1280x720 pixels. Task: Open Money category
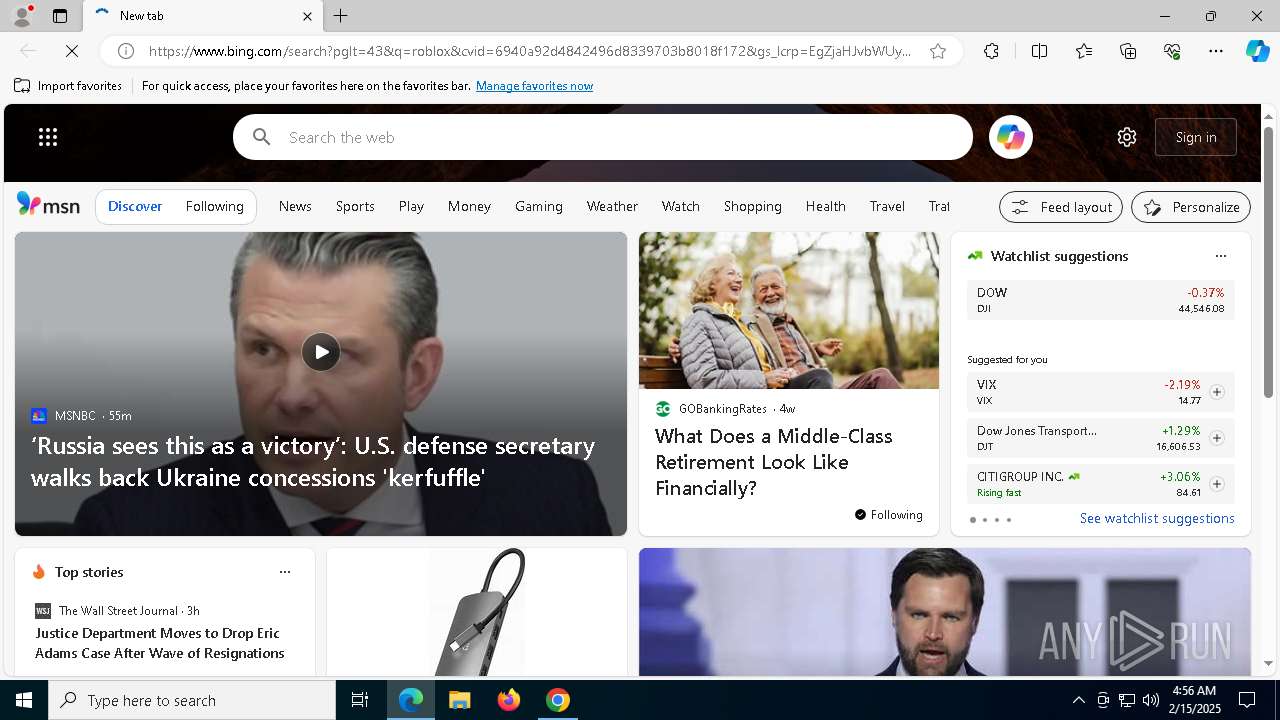tap(469, 206)
